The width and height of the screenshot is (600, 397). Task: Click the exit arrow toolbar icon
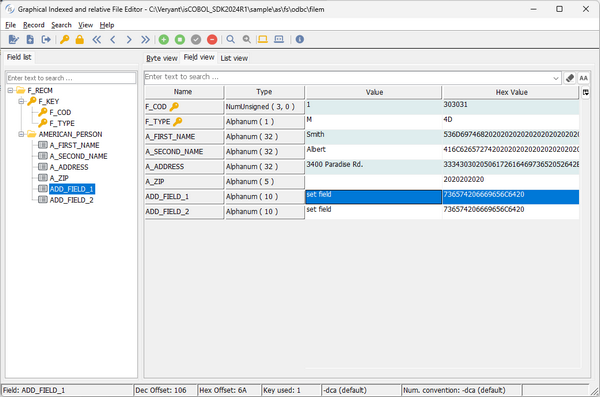coord(46,39)
